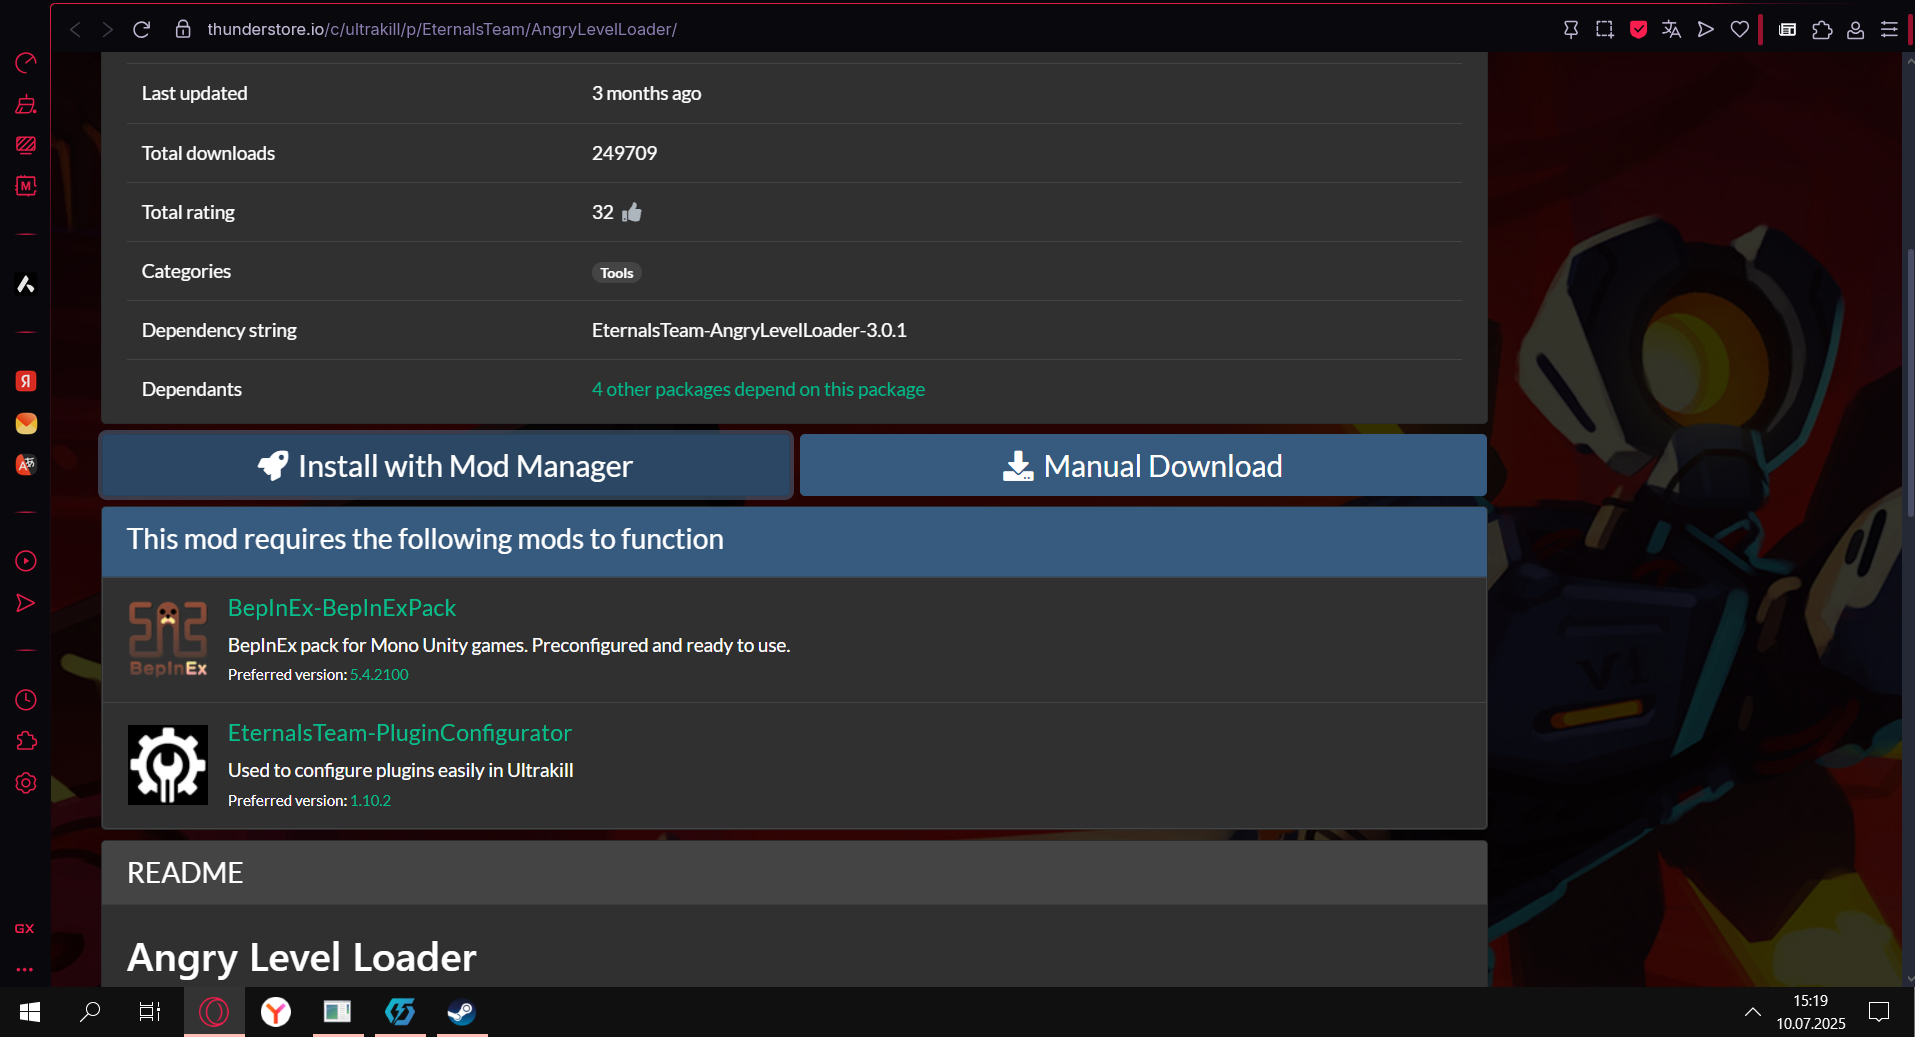The height and width of the screenshot is (1037, 1915).
Task: Take a snapshot with the toolbar icon
Action: tap(1605, 30)
